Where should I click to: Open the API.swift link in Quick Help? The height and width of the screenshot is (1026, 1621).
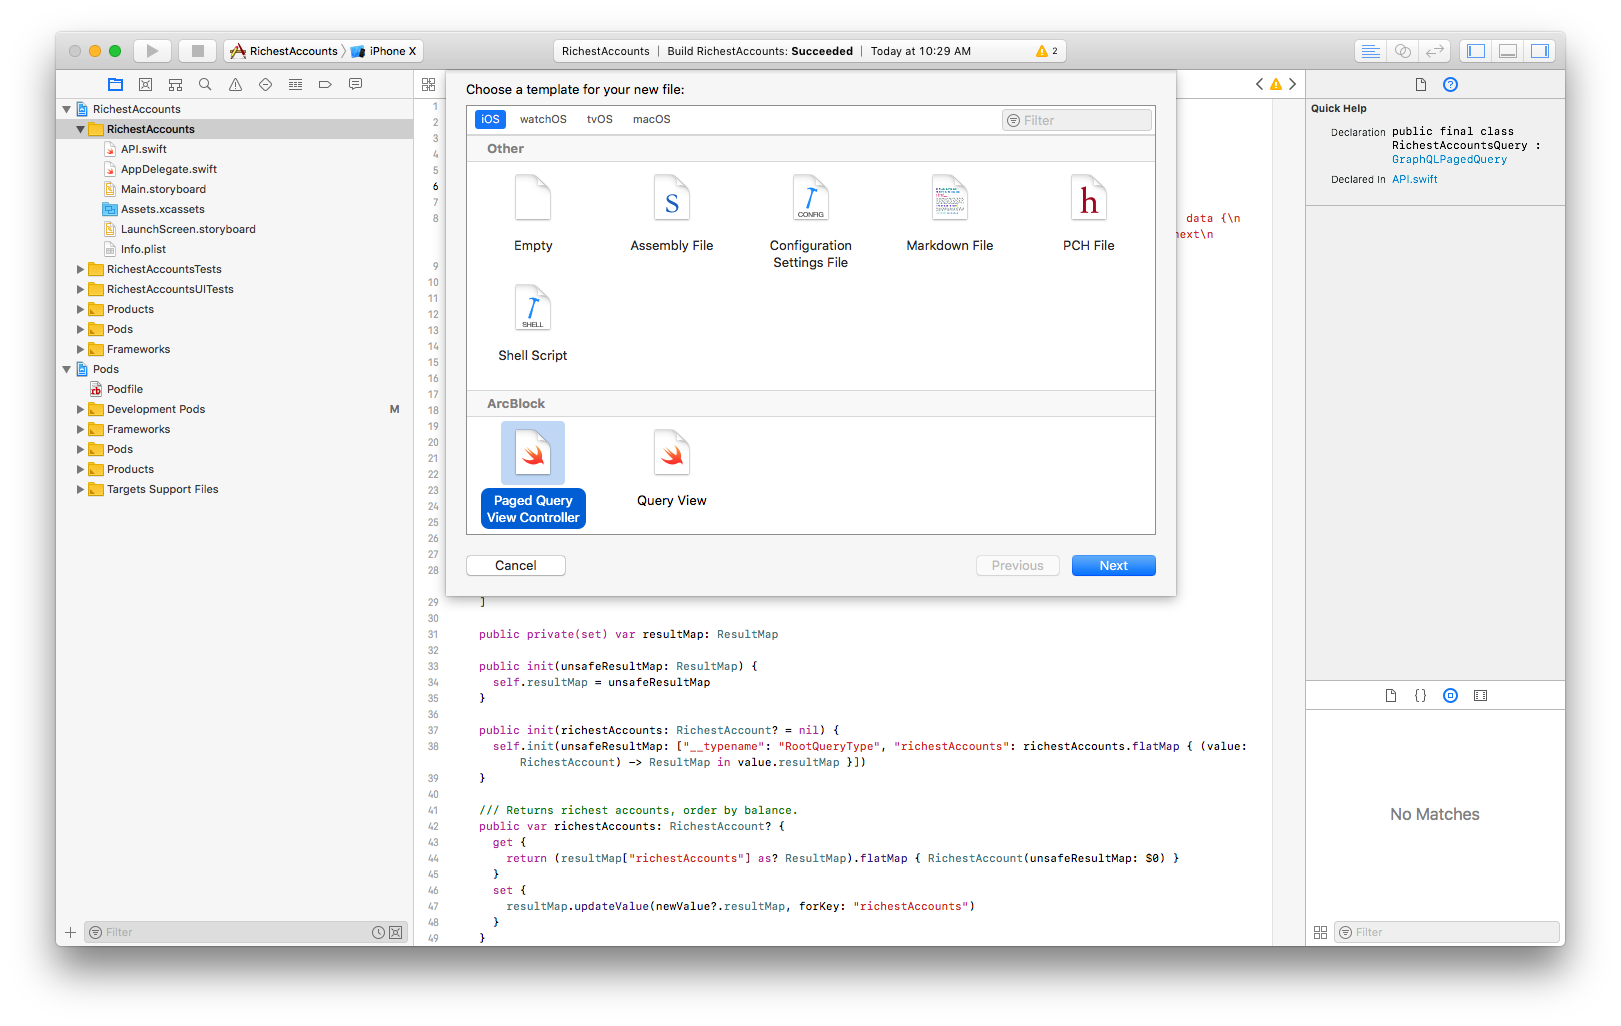click(x=1415, y=180)
